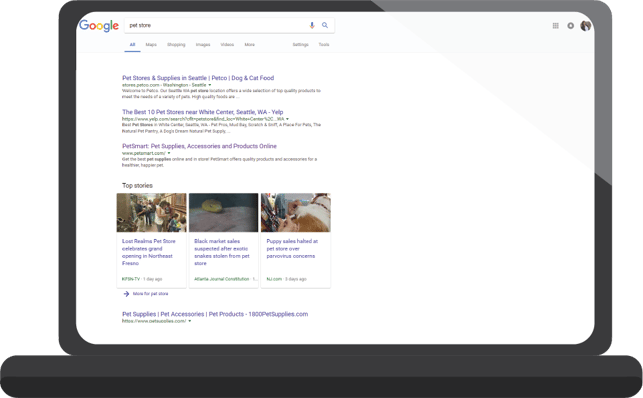The height and width of the screenshot is (398, 643).
Task: Expand the dropdown arrow next to www.petsmart.com
Action: (x=169, y=153)
